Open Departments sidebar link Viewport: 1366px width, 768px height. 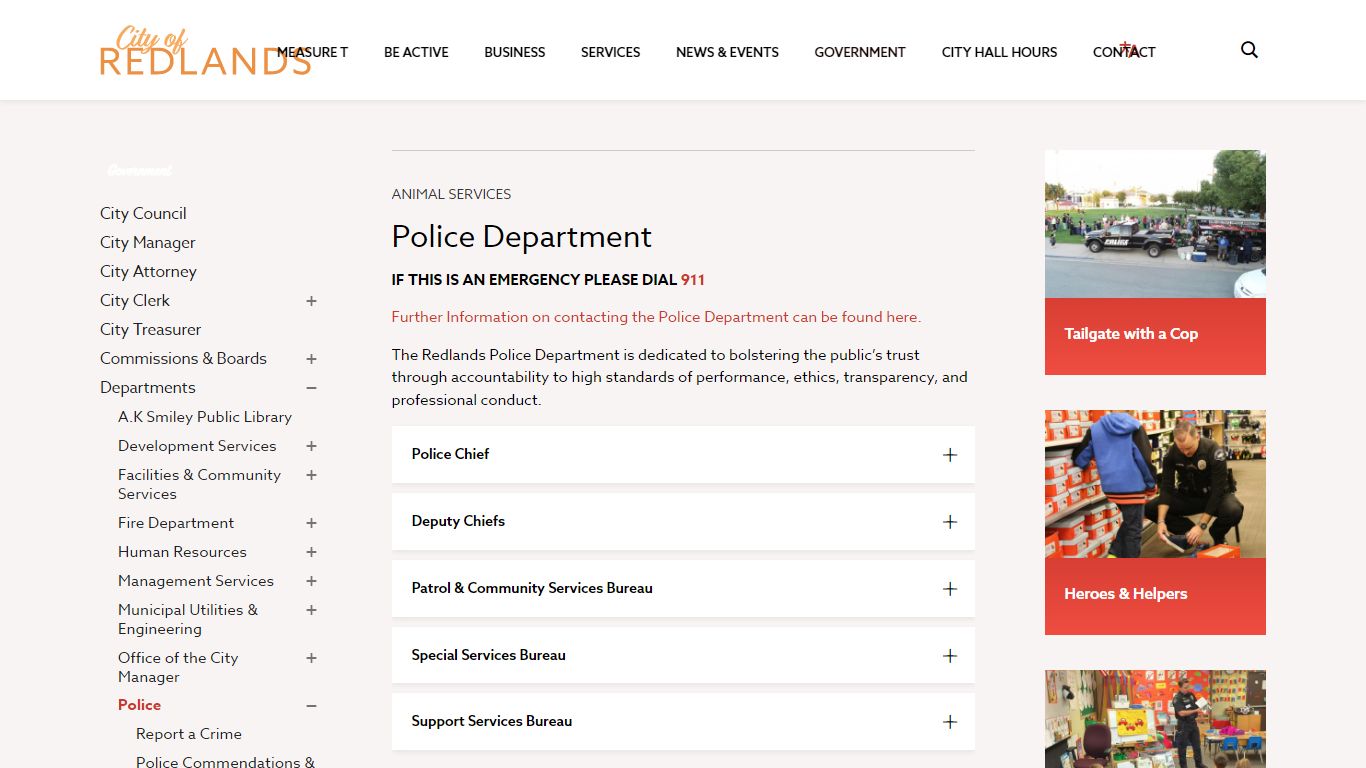148,387
